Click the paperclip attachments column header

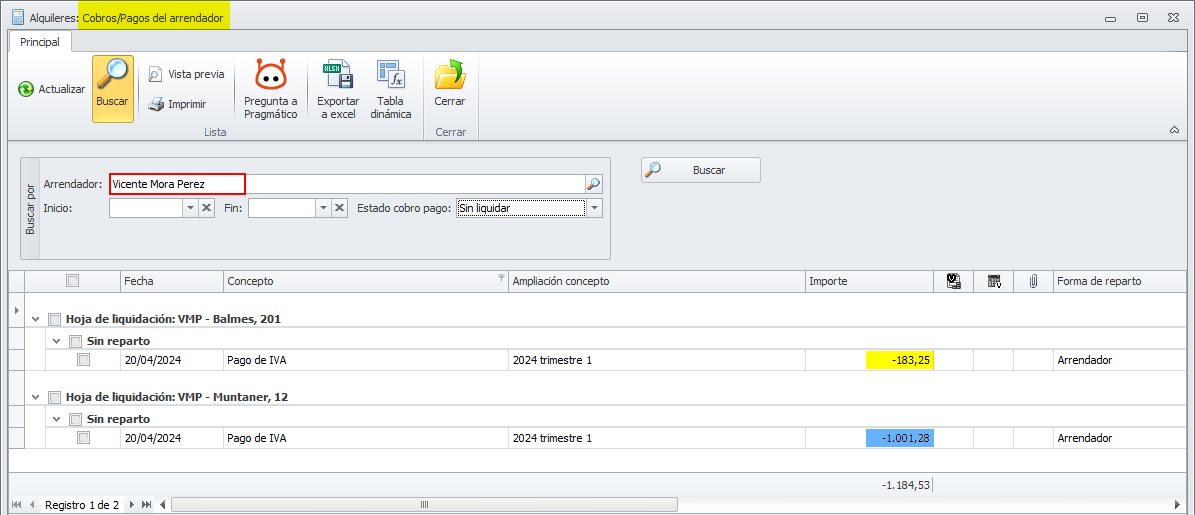pyautogui.click(x=1033, y=281)
